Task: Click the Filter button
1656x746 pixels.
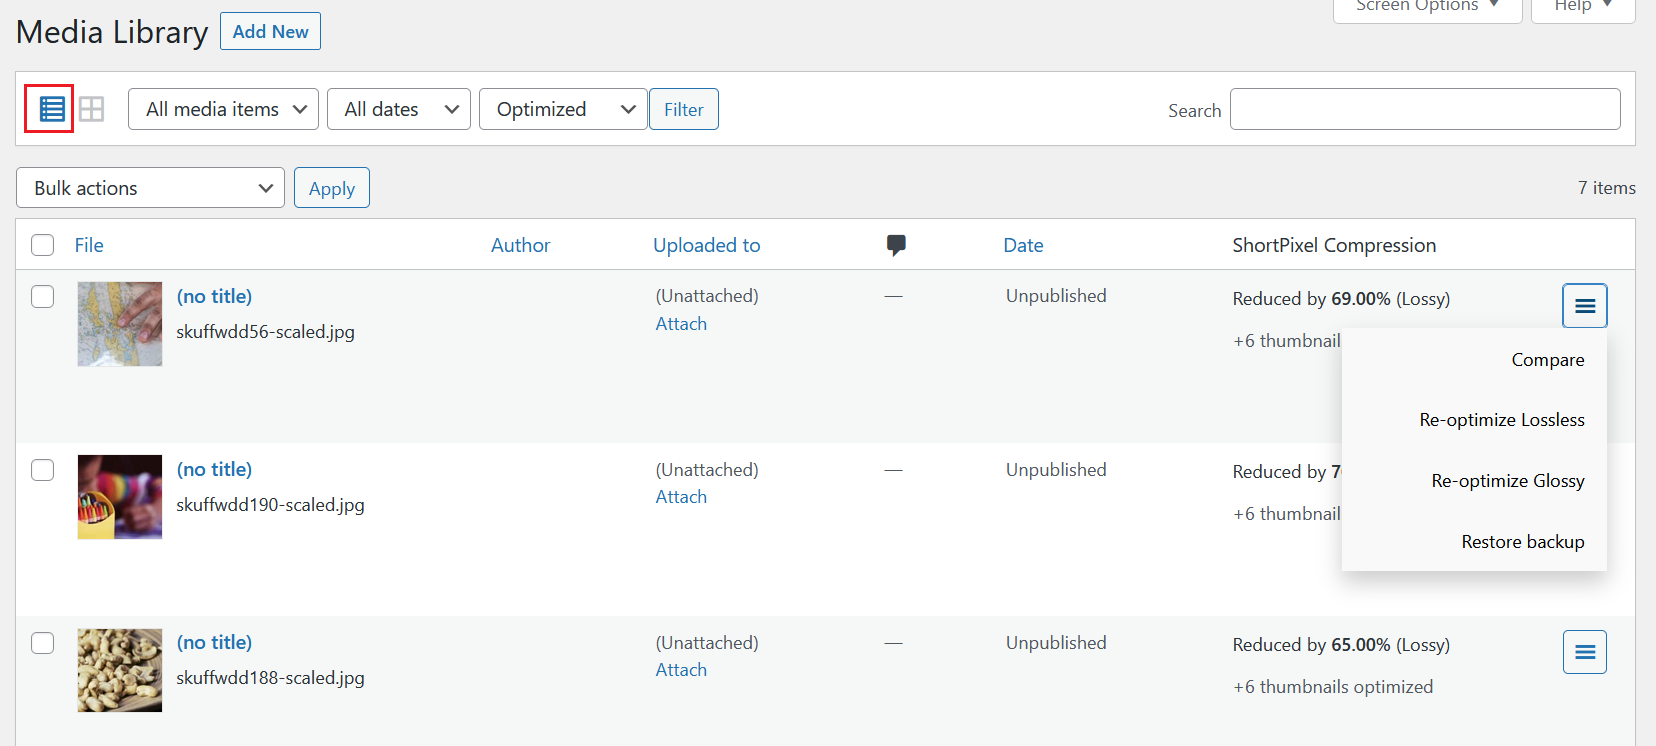Action: click(683, 109)
